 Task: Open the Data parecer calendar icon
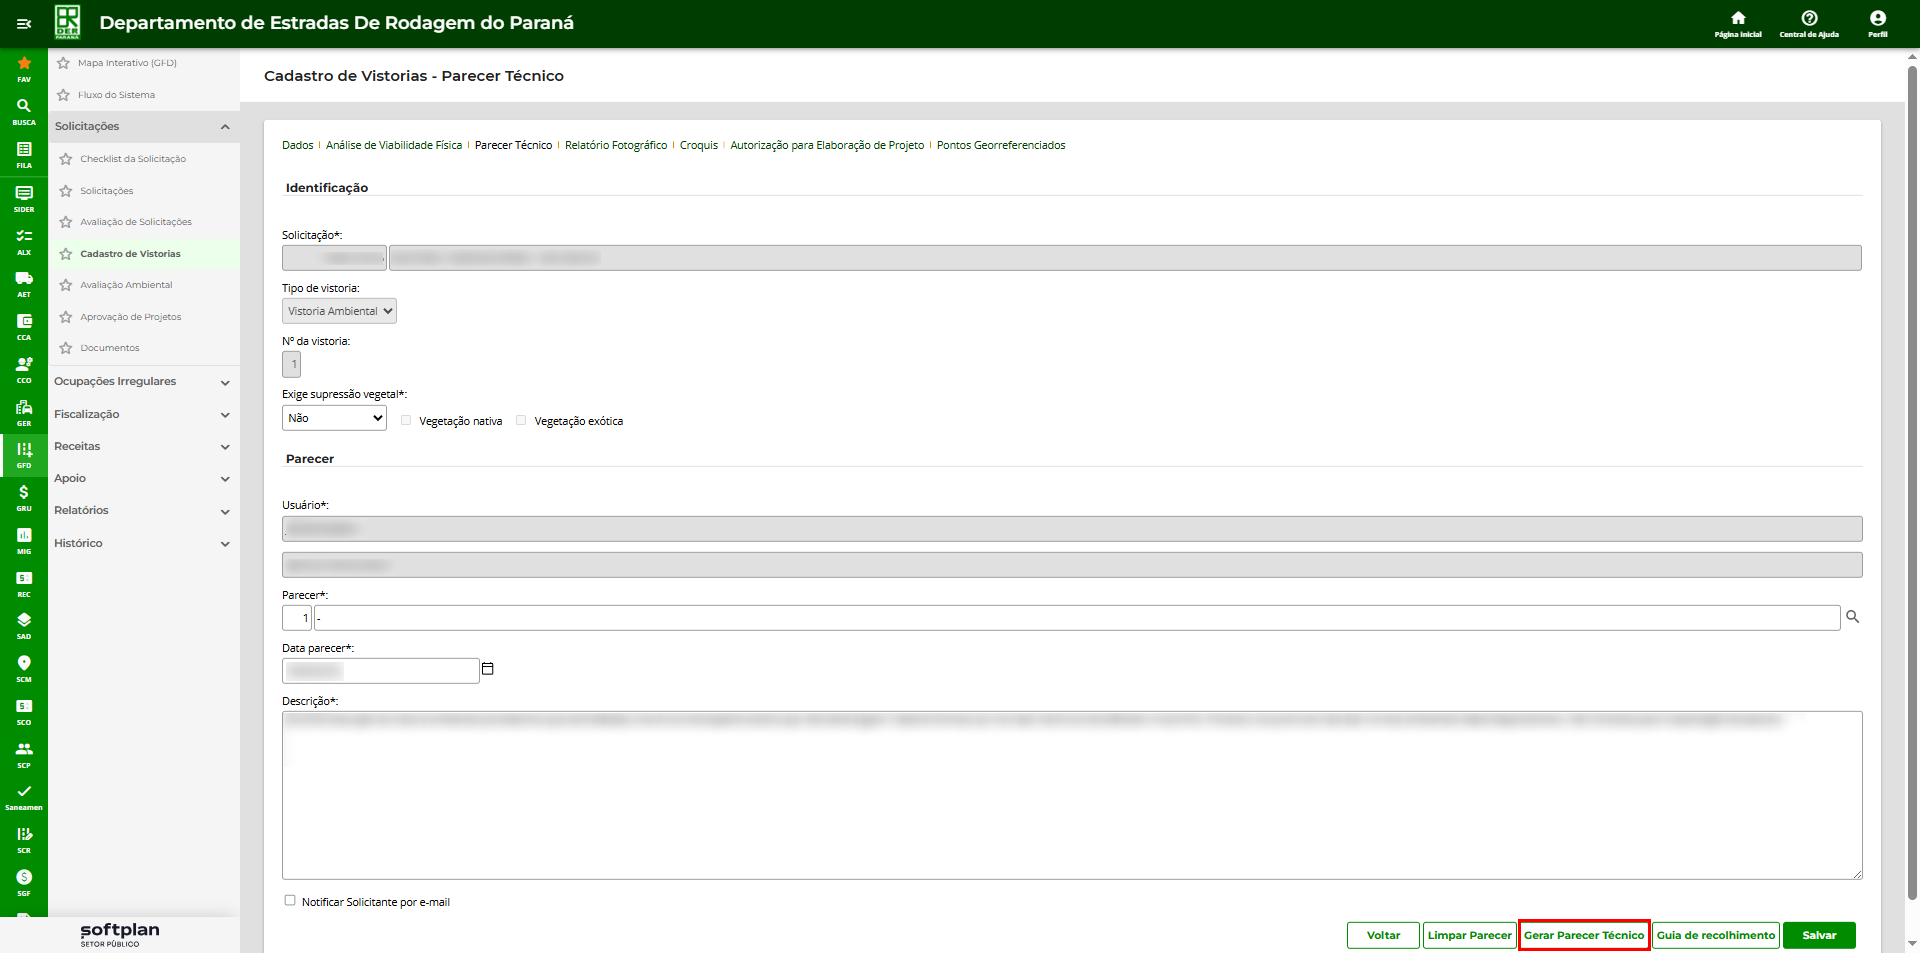point(488,669)
